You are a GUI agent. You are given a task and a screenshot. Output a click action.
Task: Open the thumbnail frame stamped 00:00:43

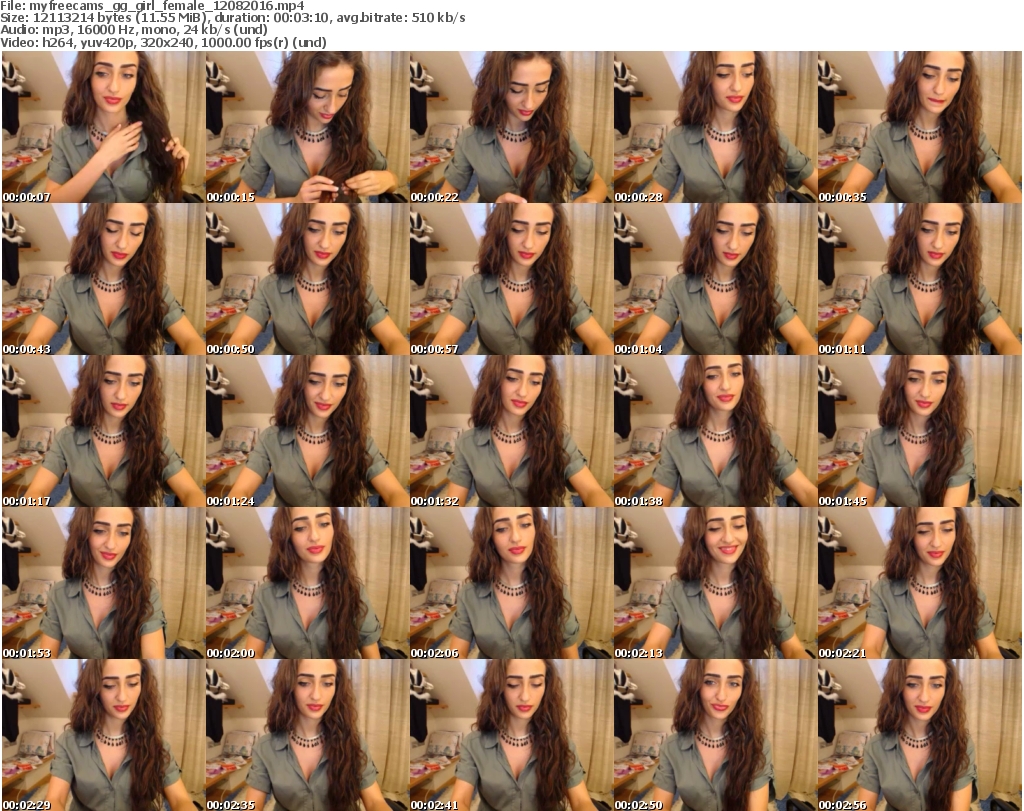(103, 279)
